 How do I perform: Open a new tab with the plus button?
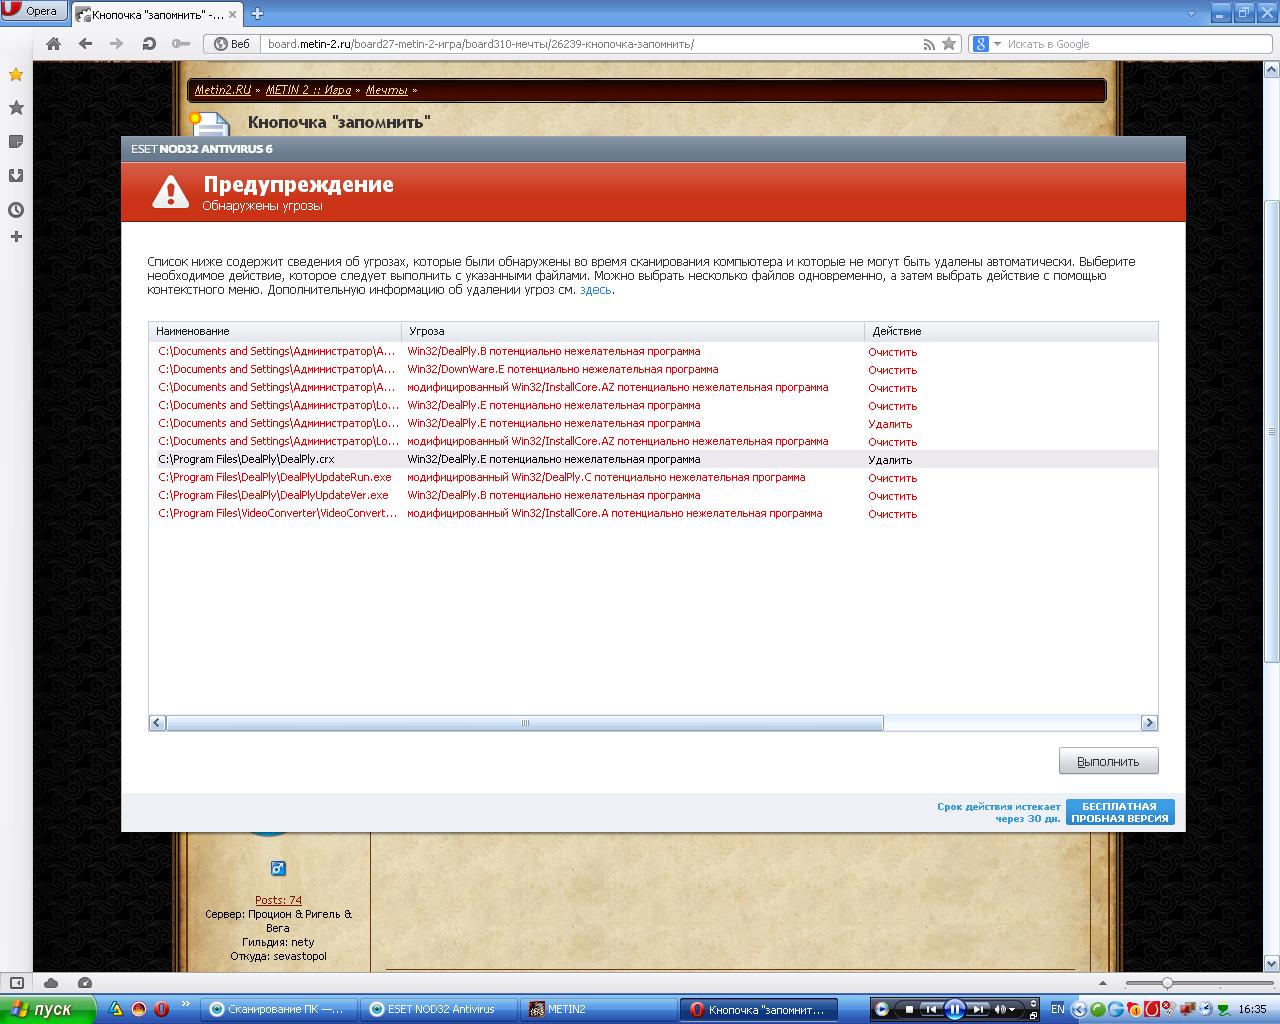tap(257, 13)
